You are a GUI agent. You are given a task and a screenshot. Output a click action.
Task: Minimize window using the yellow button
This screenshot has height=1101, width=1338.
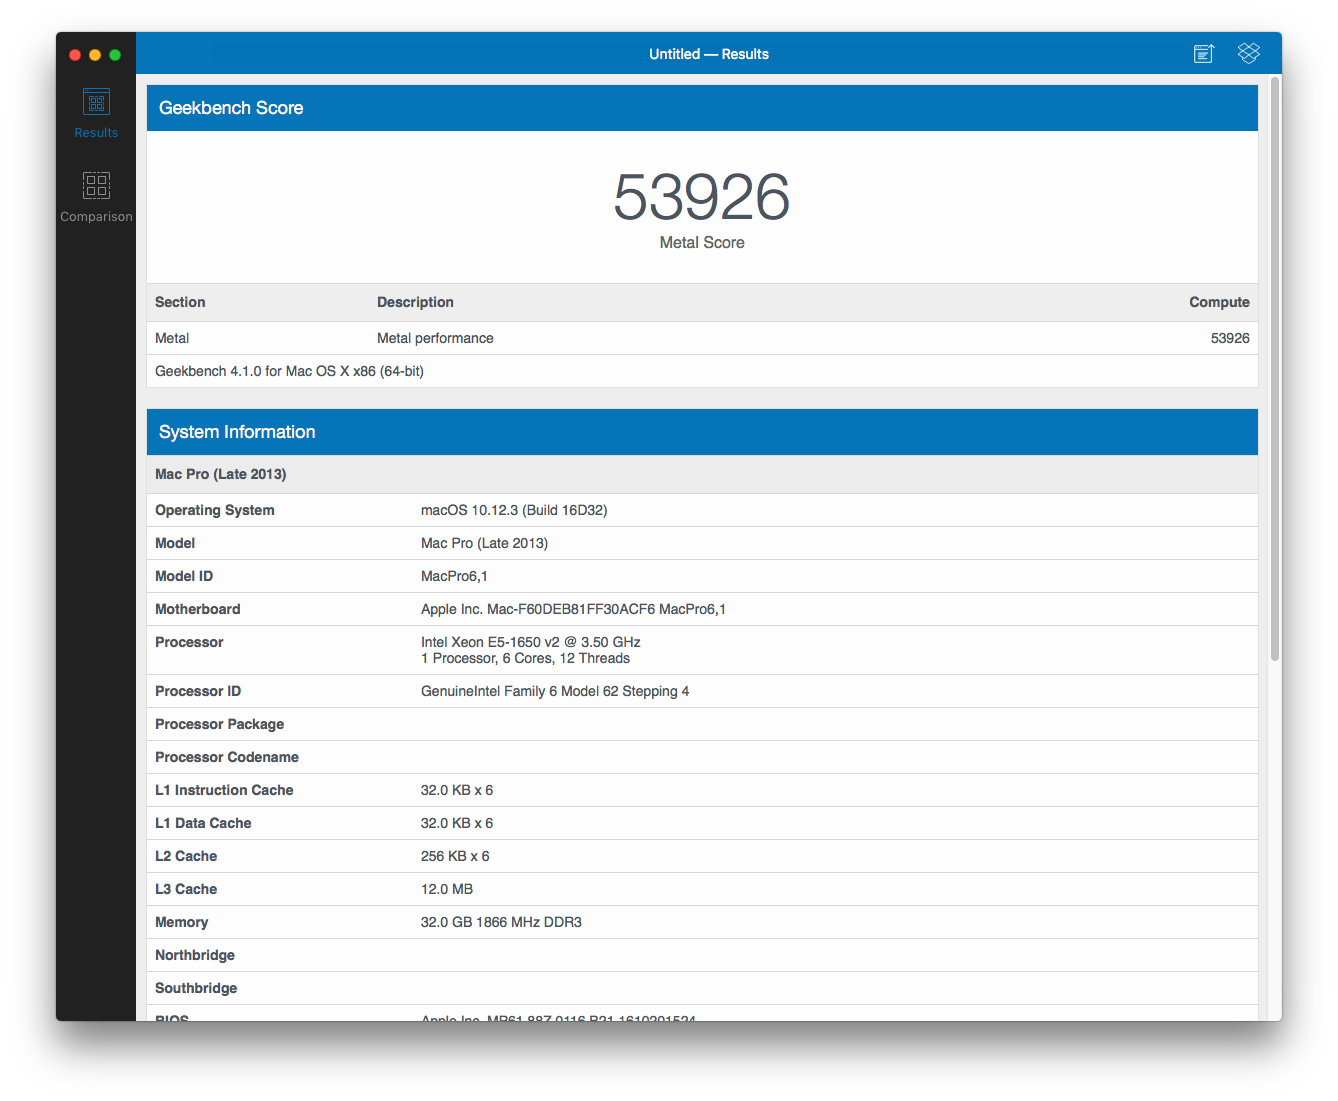pyautogui.click(x=95, y=55)
